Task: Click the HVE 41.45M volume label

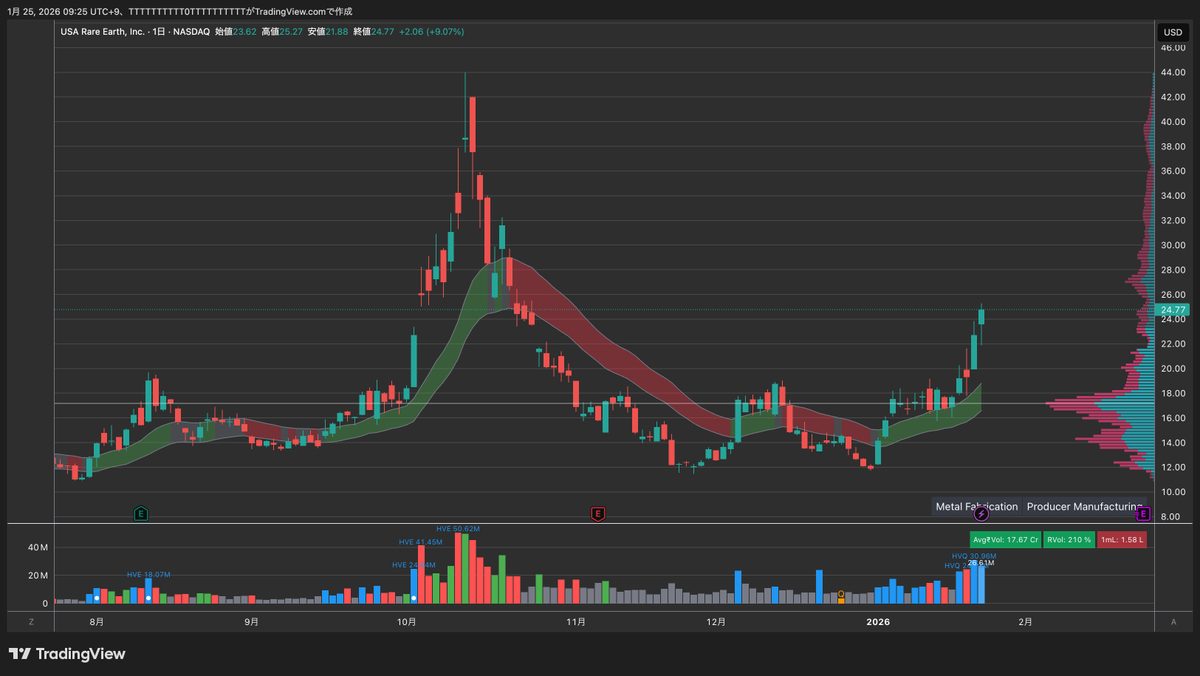Action: (x=420, y=541)
